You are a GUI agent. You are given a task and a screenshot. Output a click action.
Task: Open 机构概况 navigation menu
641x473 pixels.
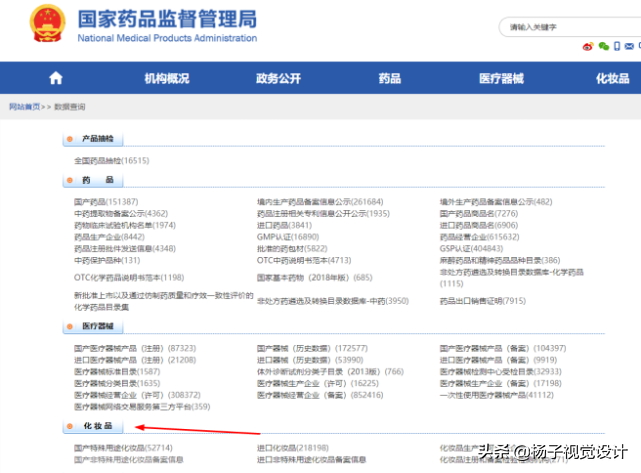point(167,78)
